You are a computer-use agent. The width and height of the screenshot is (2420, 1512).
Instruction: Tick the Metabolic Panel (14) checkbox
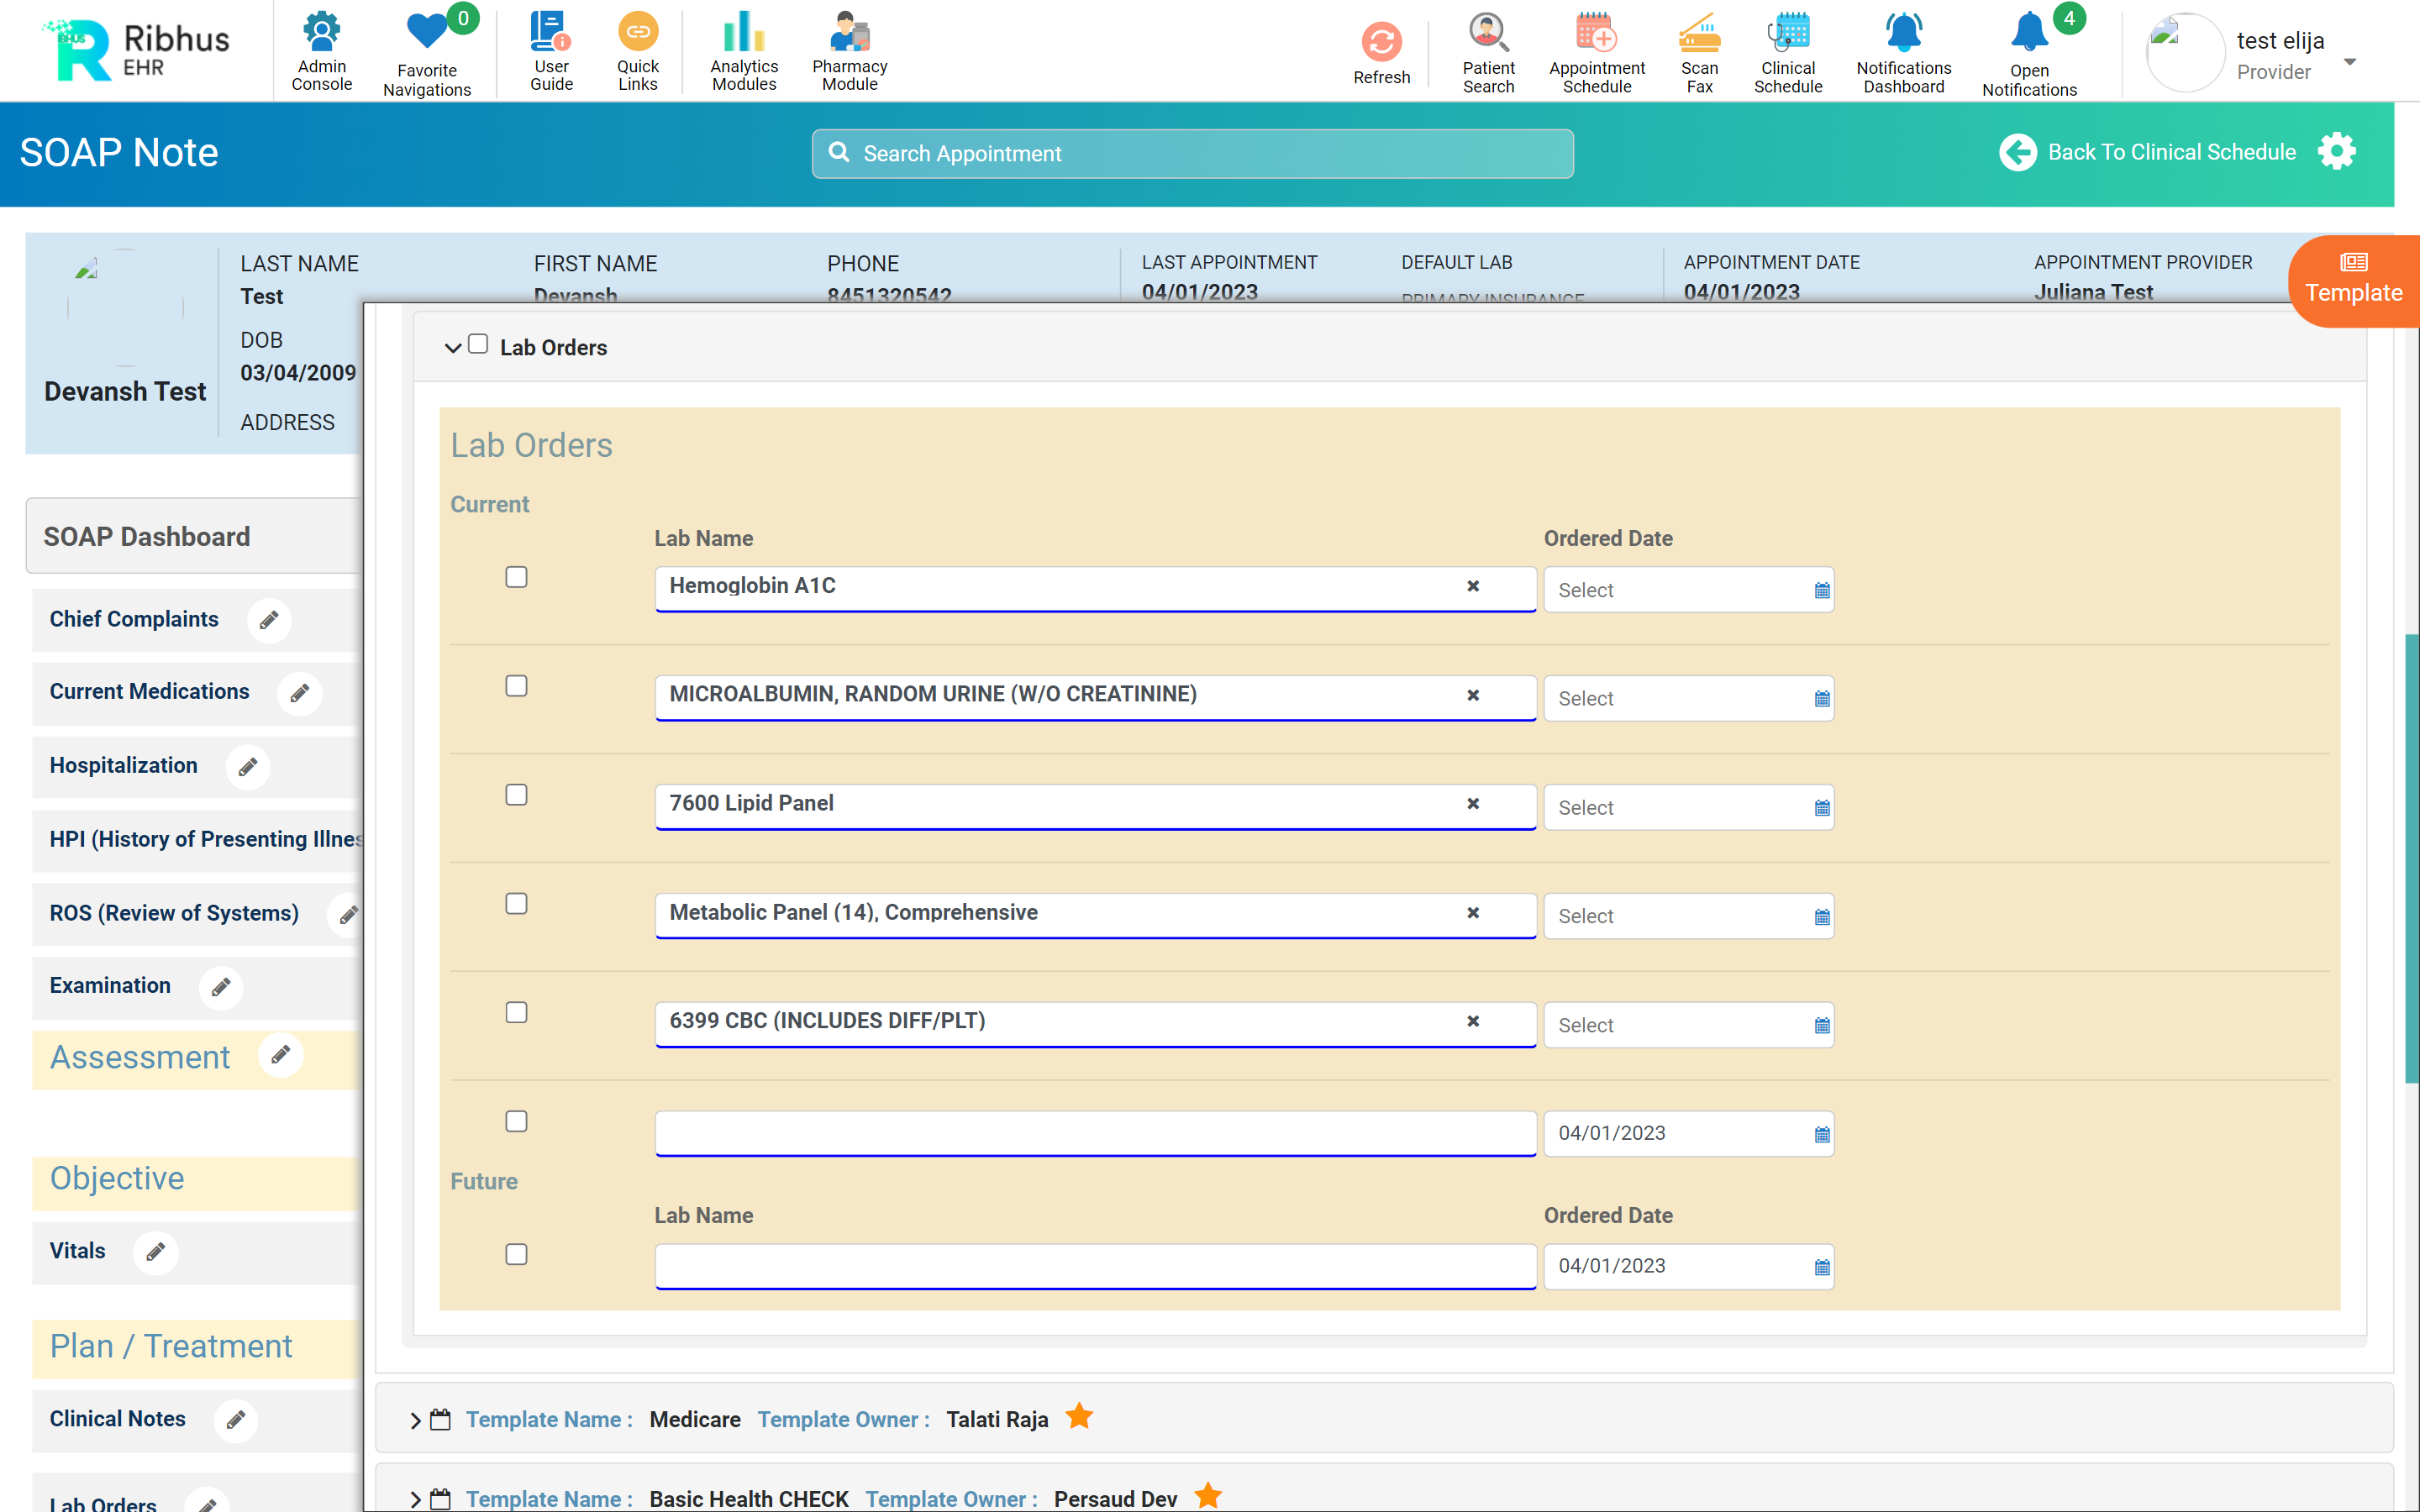[x=516, y=904]
